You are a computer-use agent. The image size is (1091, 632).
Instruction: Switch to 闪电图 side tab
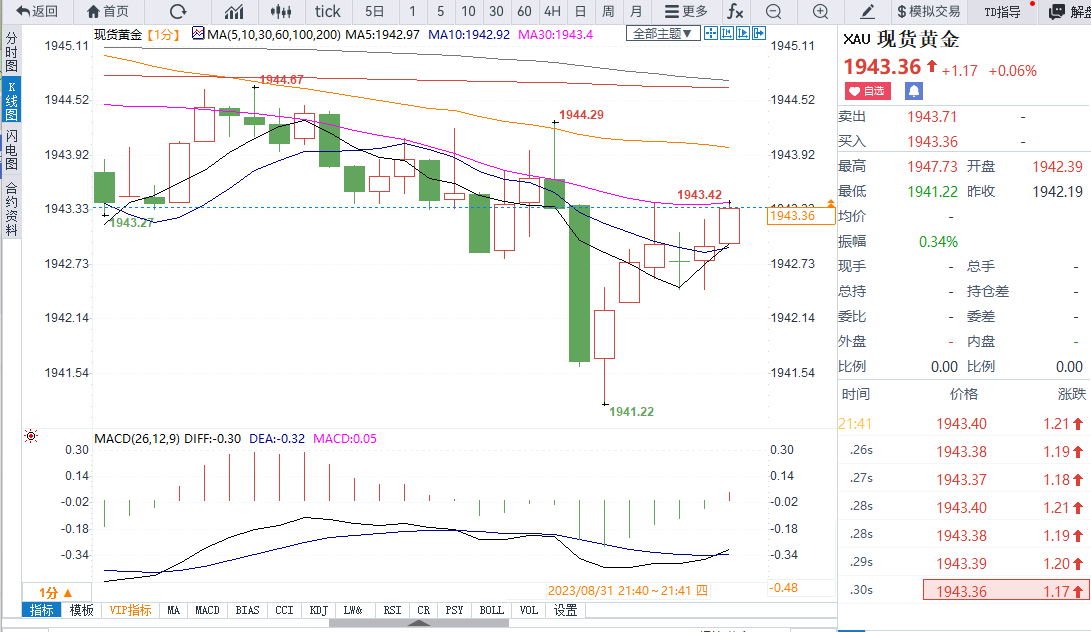(x=11, y=148)
